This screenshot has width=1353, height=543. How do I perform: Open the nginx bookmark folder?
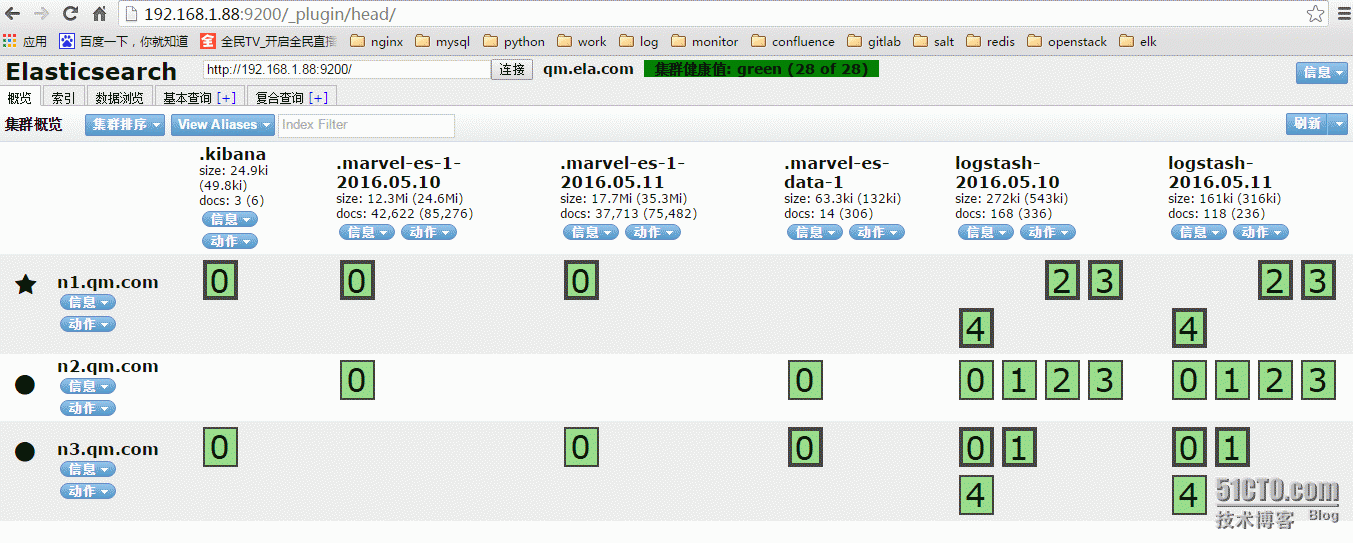[x=377, y=42]
